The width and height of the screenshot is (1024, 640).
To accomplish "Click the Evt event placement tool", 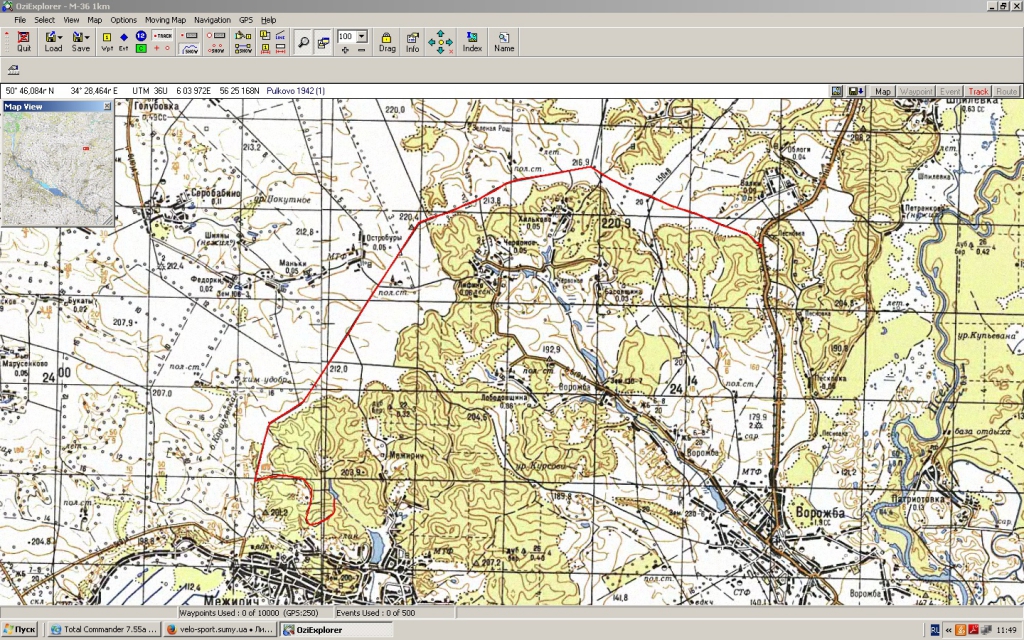I will [x=124, y=41].
